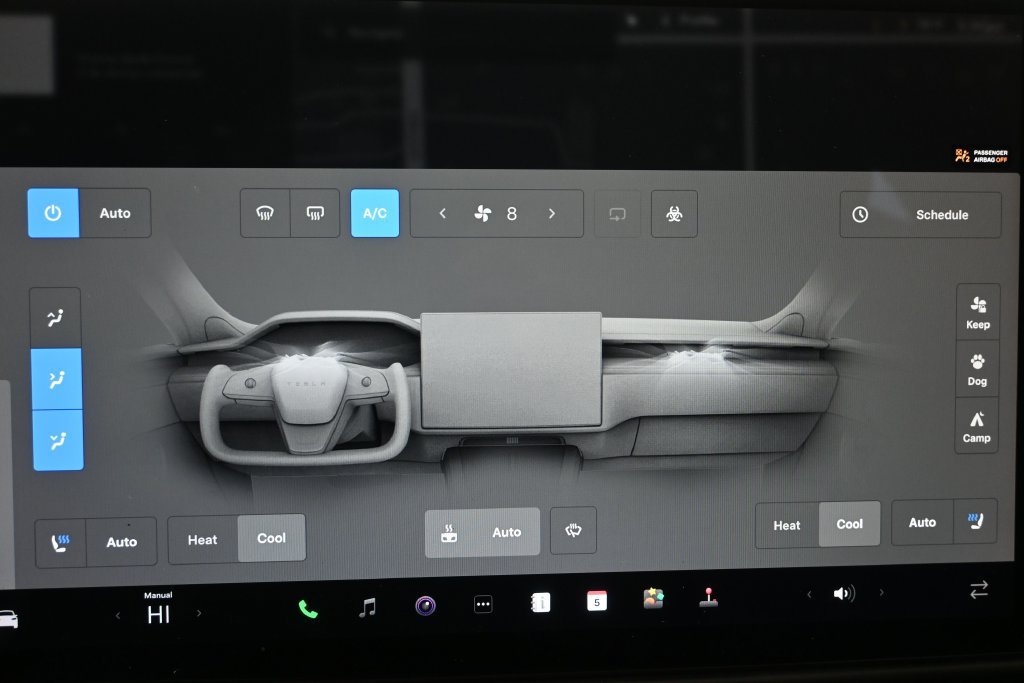Screen dimensions: 1024x683
Task: Toggle air recirculation mode
Action: (617, 214)
